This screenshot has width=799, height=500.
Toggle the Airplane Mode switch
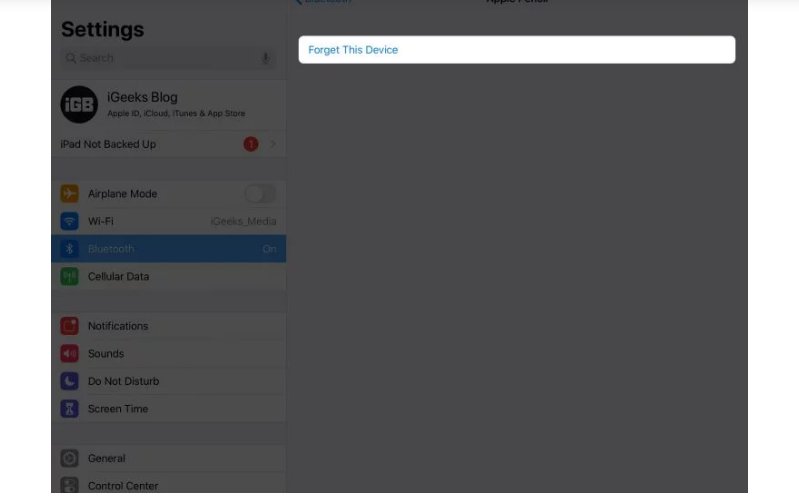(x=260, y=194)
